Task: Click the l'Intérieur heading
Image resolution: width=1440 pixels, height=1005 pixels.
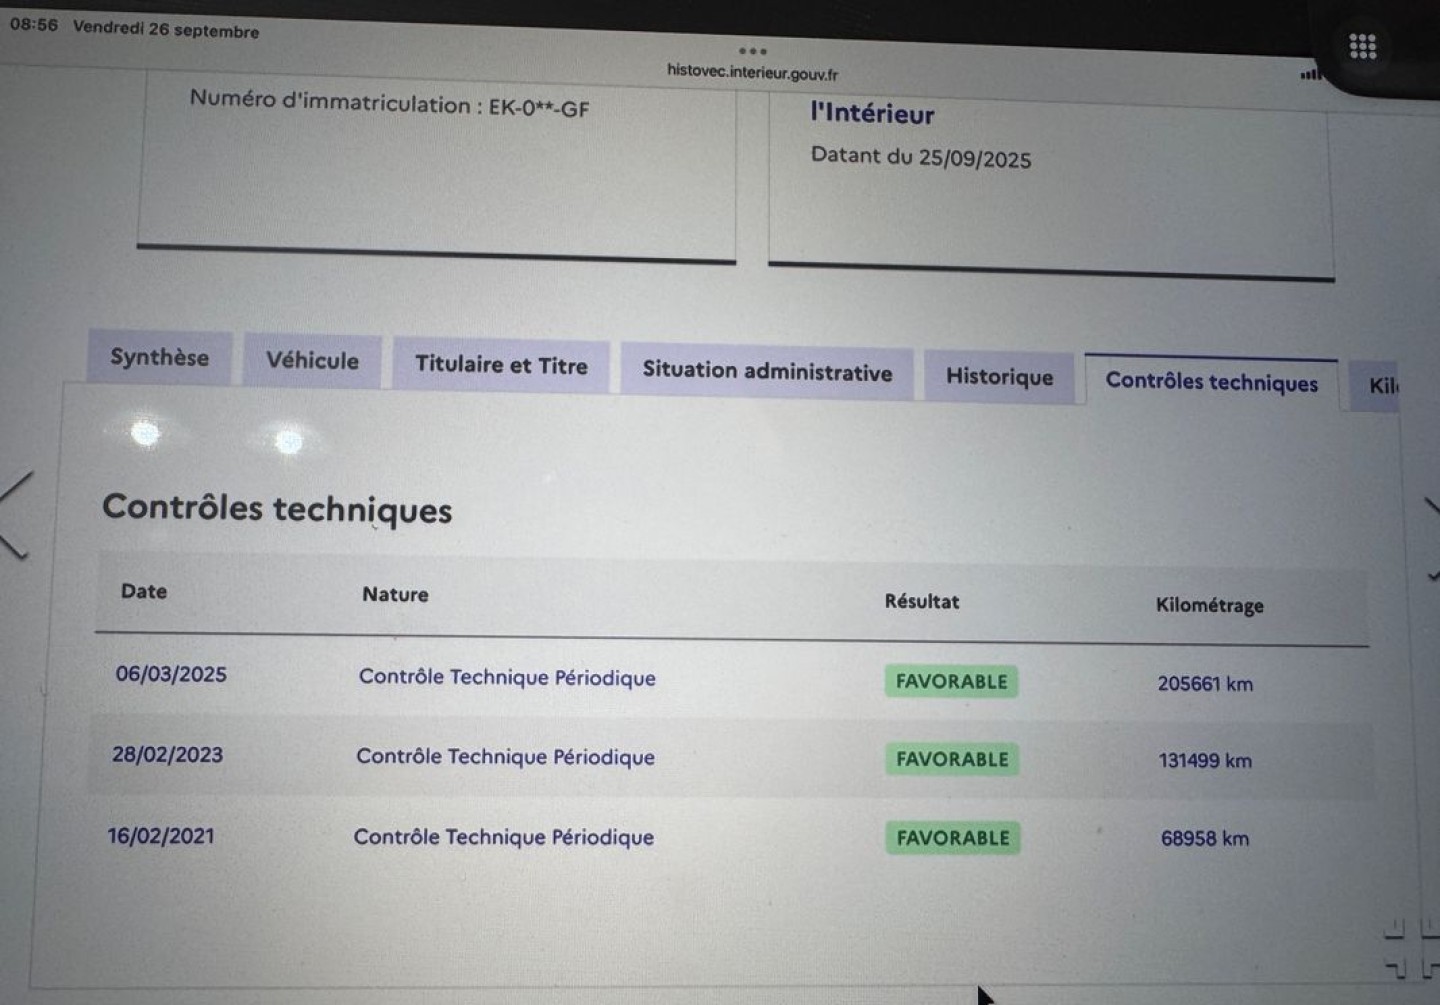Action: tap(872, 113)
